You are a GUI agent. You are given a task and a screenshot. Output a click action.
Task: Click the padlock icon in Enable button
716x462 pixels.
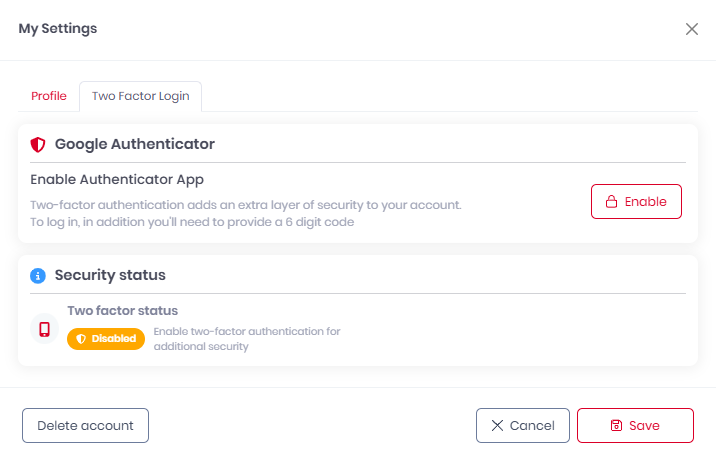[x=611, y=201]
